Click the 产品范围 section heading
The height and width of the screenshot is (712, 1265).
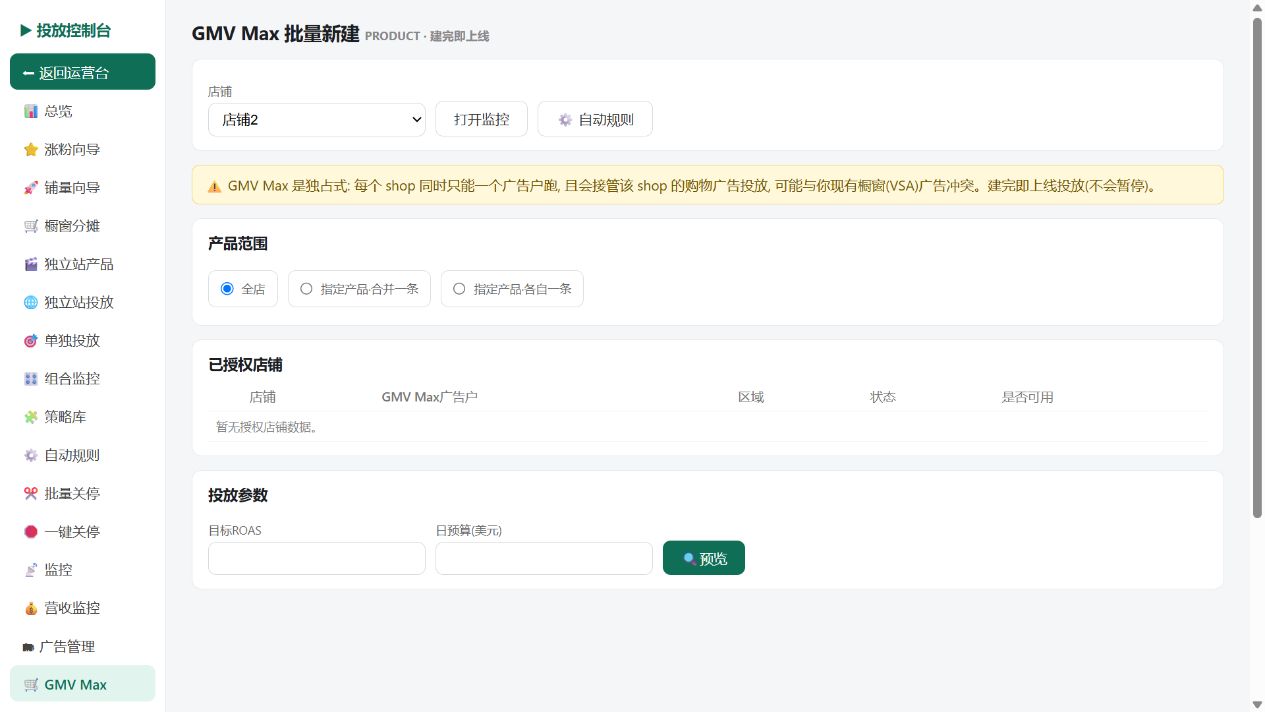click(x=238, y=244)
